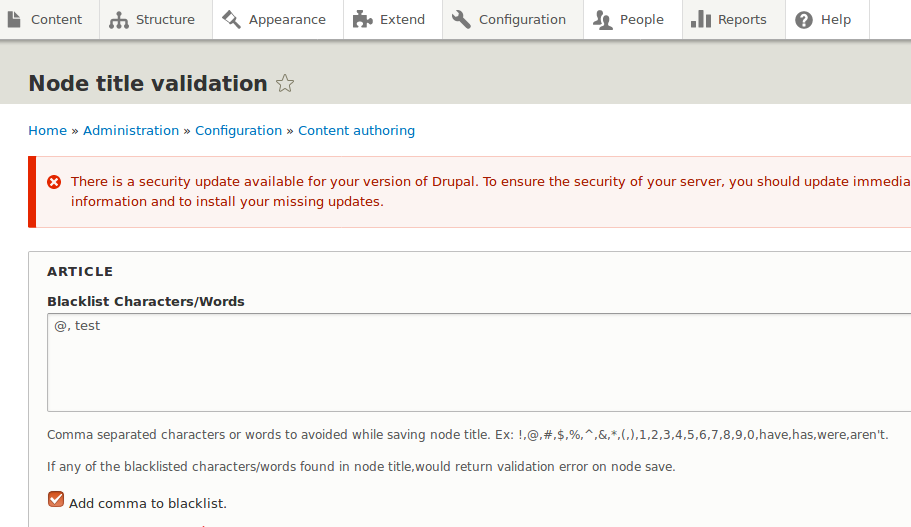Screen dimensions: 911x527
Task: Open the Structure menu
Action: click(166, 19)
